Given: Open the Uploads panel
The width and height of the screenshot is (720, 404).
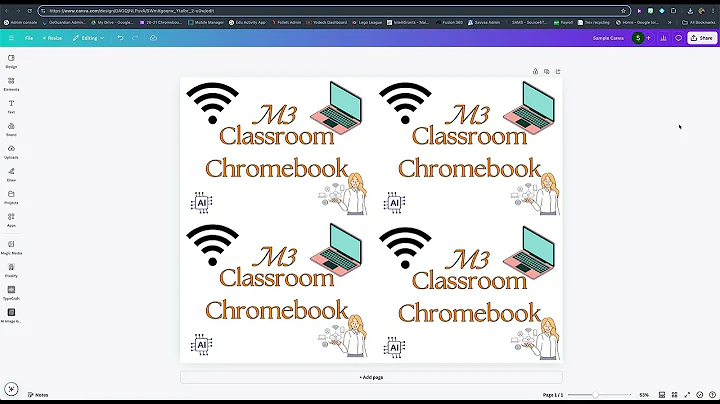Looking at the screenshot, I should (11, 152).
